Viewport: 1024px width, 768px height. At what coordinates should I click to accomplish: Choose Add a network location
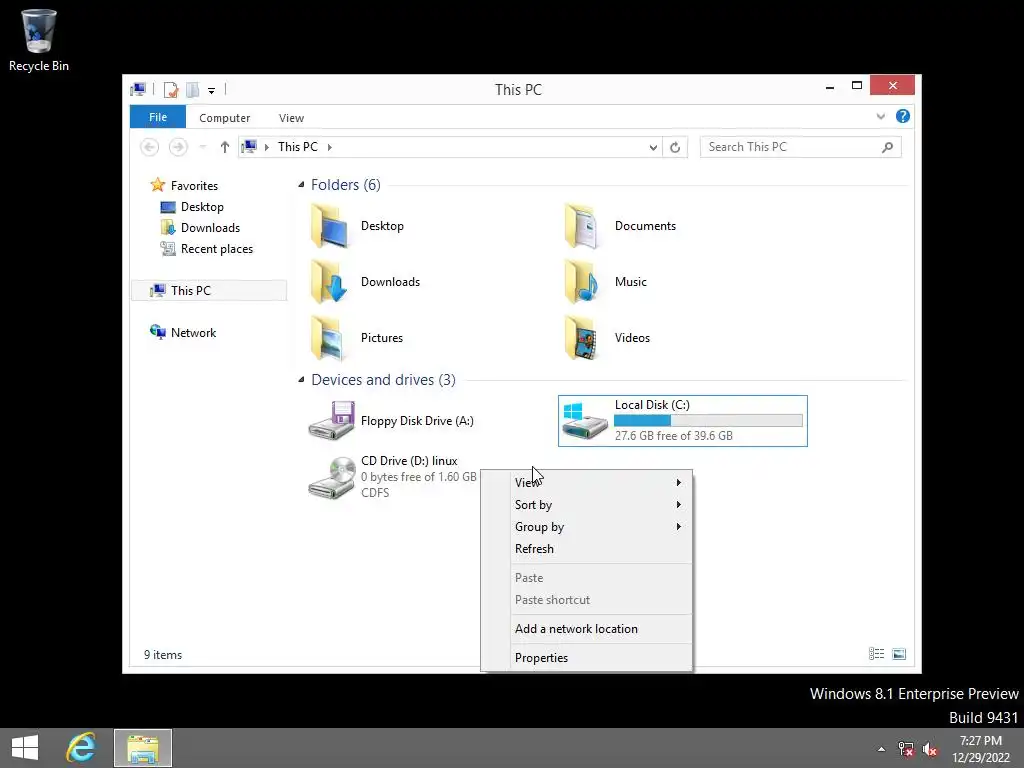point(586,629)
